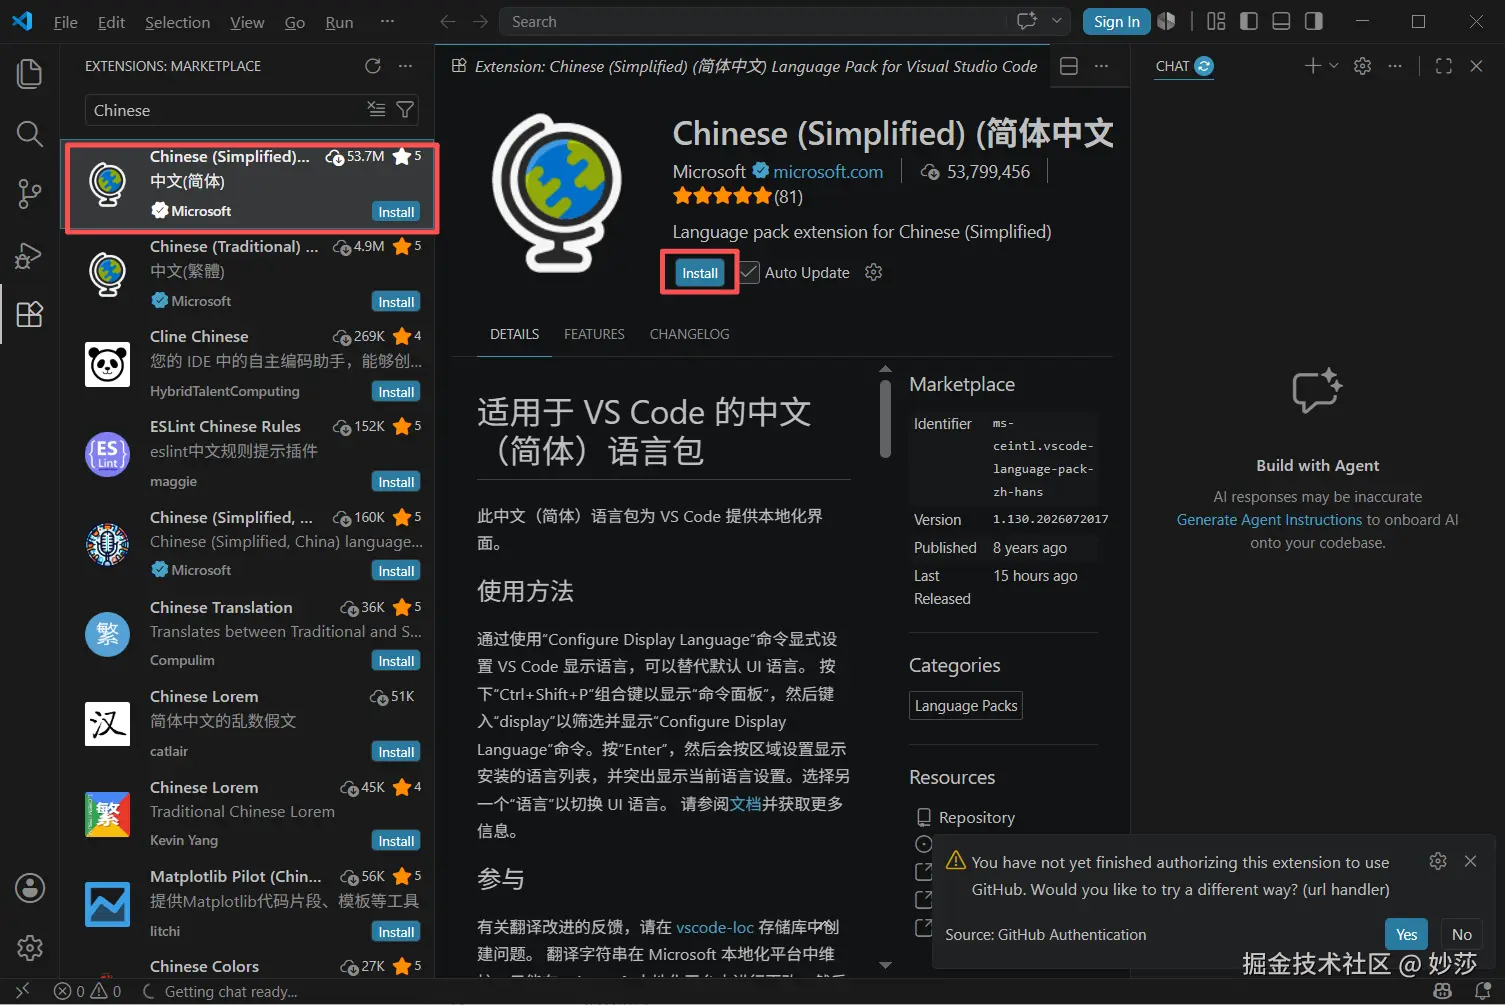Split the editor layout
The width and height of the screenshot is (1505, 1005).
(x=1069, y=66)
